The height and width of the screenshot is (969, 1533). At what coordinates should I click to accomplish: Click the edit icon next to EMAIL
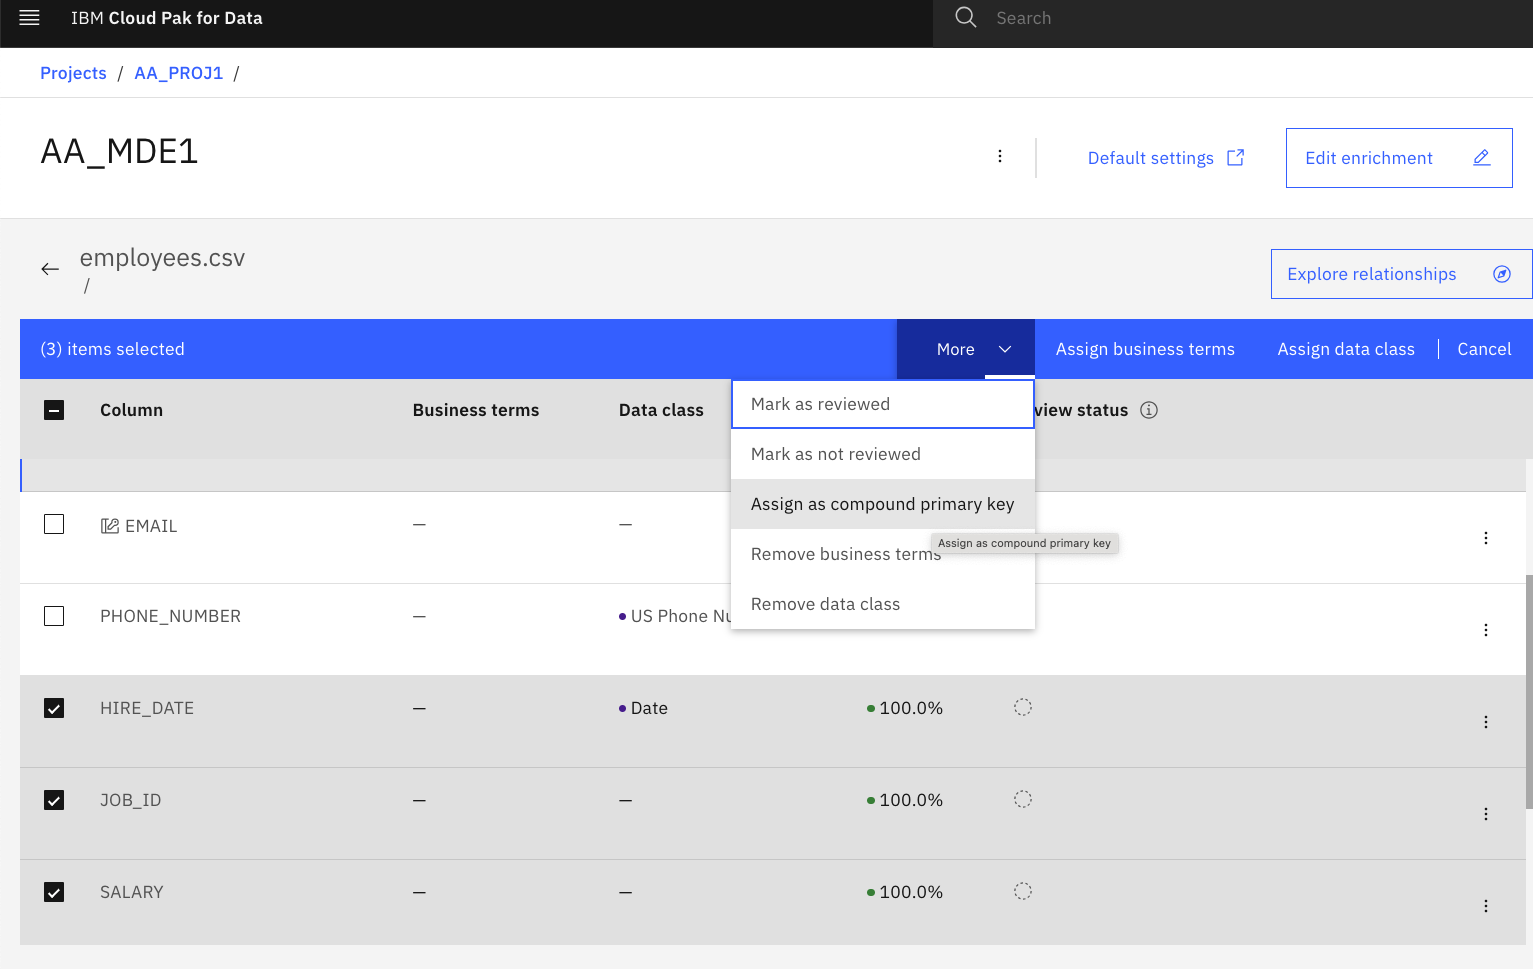[110, 526]
